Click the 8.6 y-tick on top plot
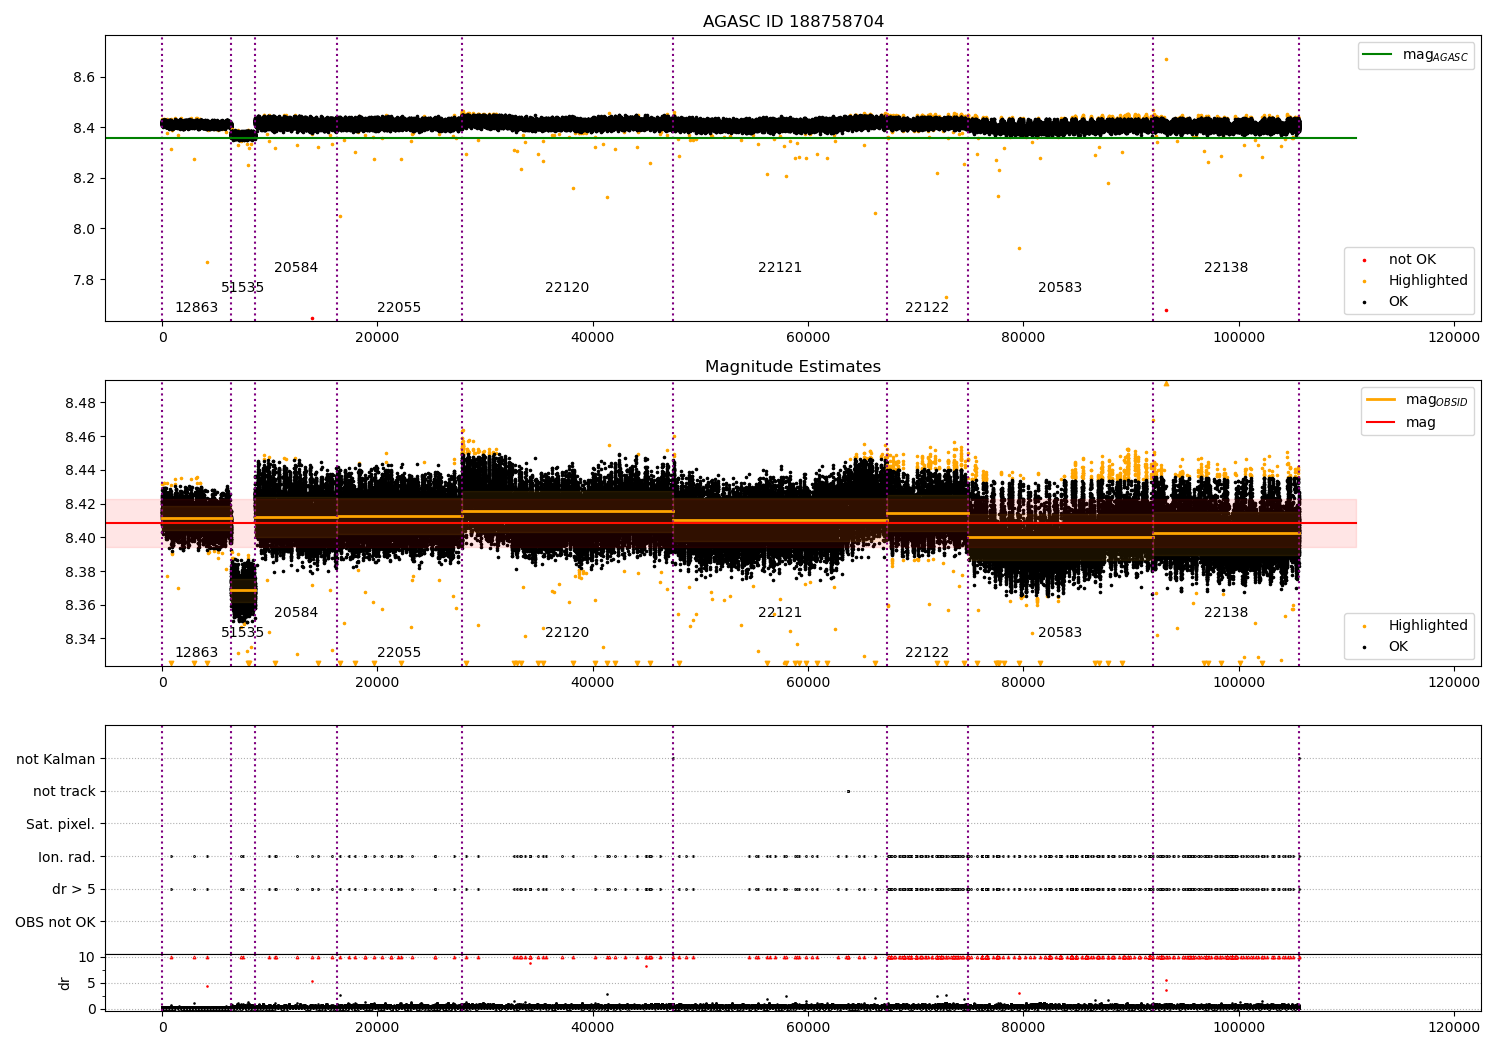1500x1050 pixels. [x=84, y=78]
